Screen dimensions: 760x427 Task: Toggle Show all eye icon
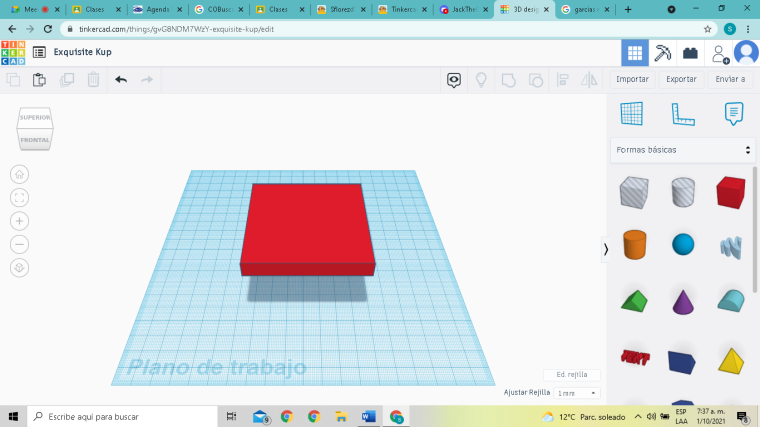click(x=454, y=80)
